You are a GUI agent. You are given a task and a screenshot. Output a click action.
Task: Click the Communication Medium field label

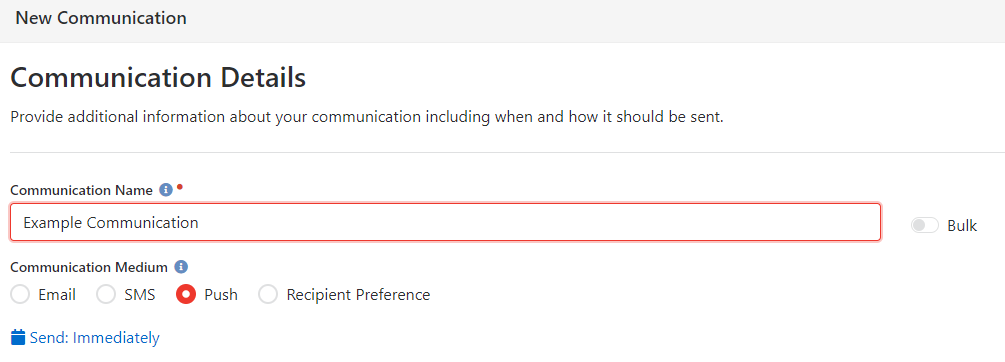point(90,267)
